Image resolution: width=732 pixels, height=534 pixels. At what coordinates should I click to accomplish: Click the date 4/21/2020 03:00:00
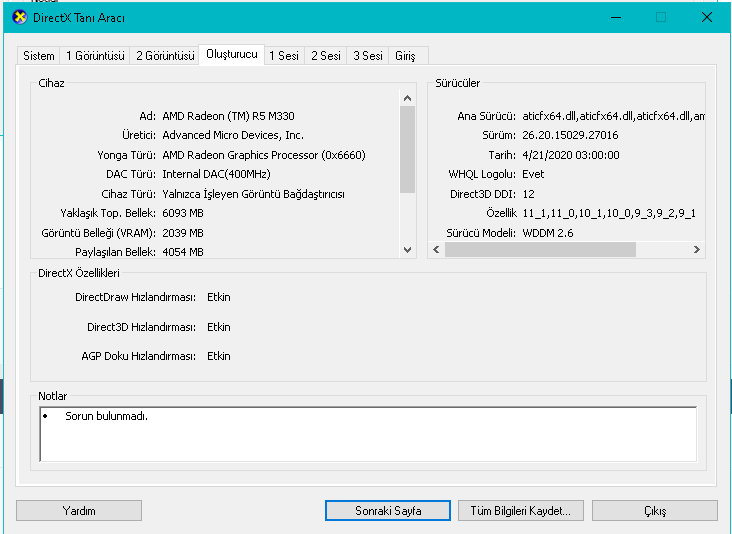click(570, 155)
